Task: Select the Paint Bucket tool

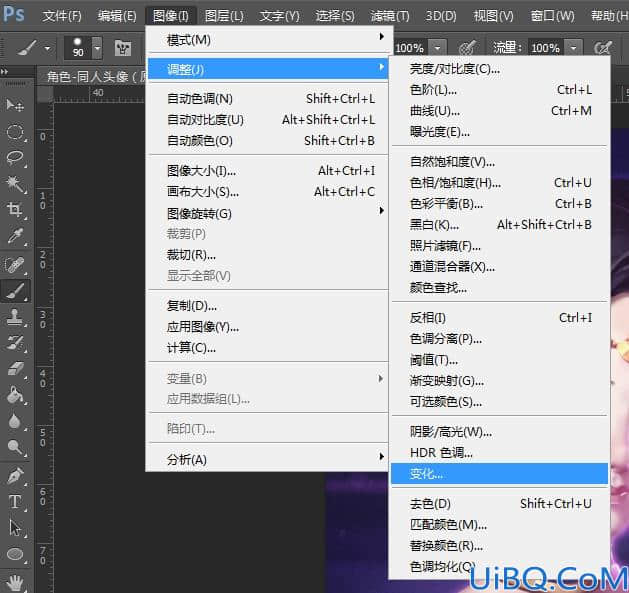Action: (x=15, y=395)
